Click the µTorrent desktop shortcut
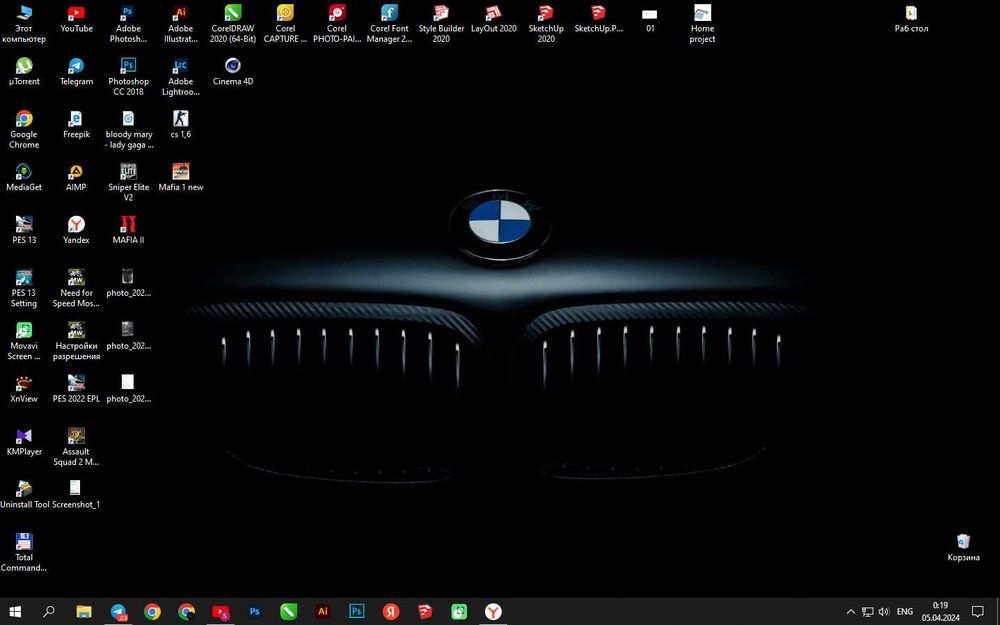 [24, 66]
